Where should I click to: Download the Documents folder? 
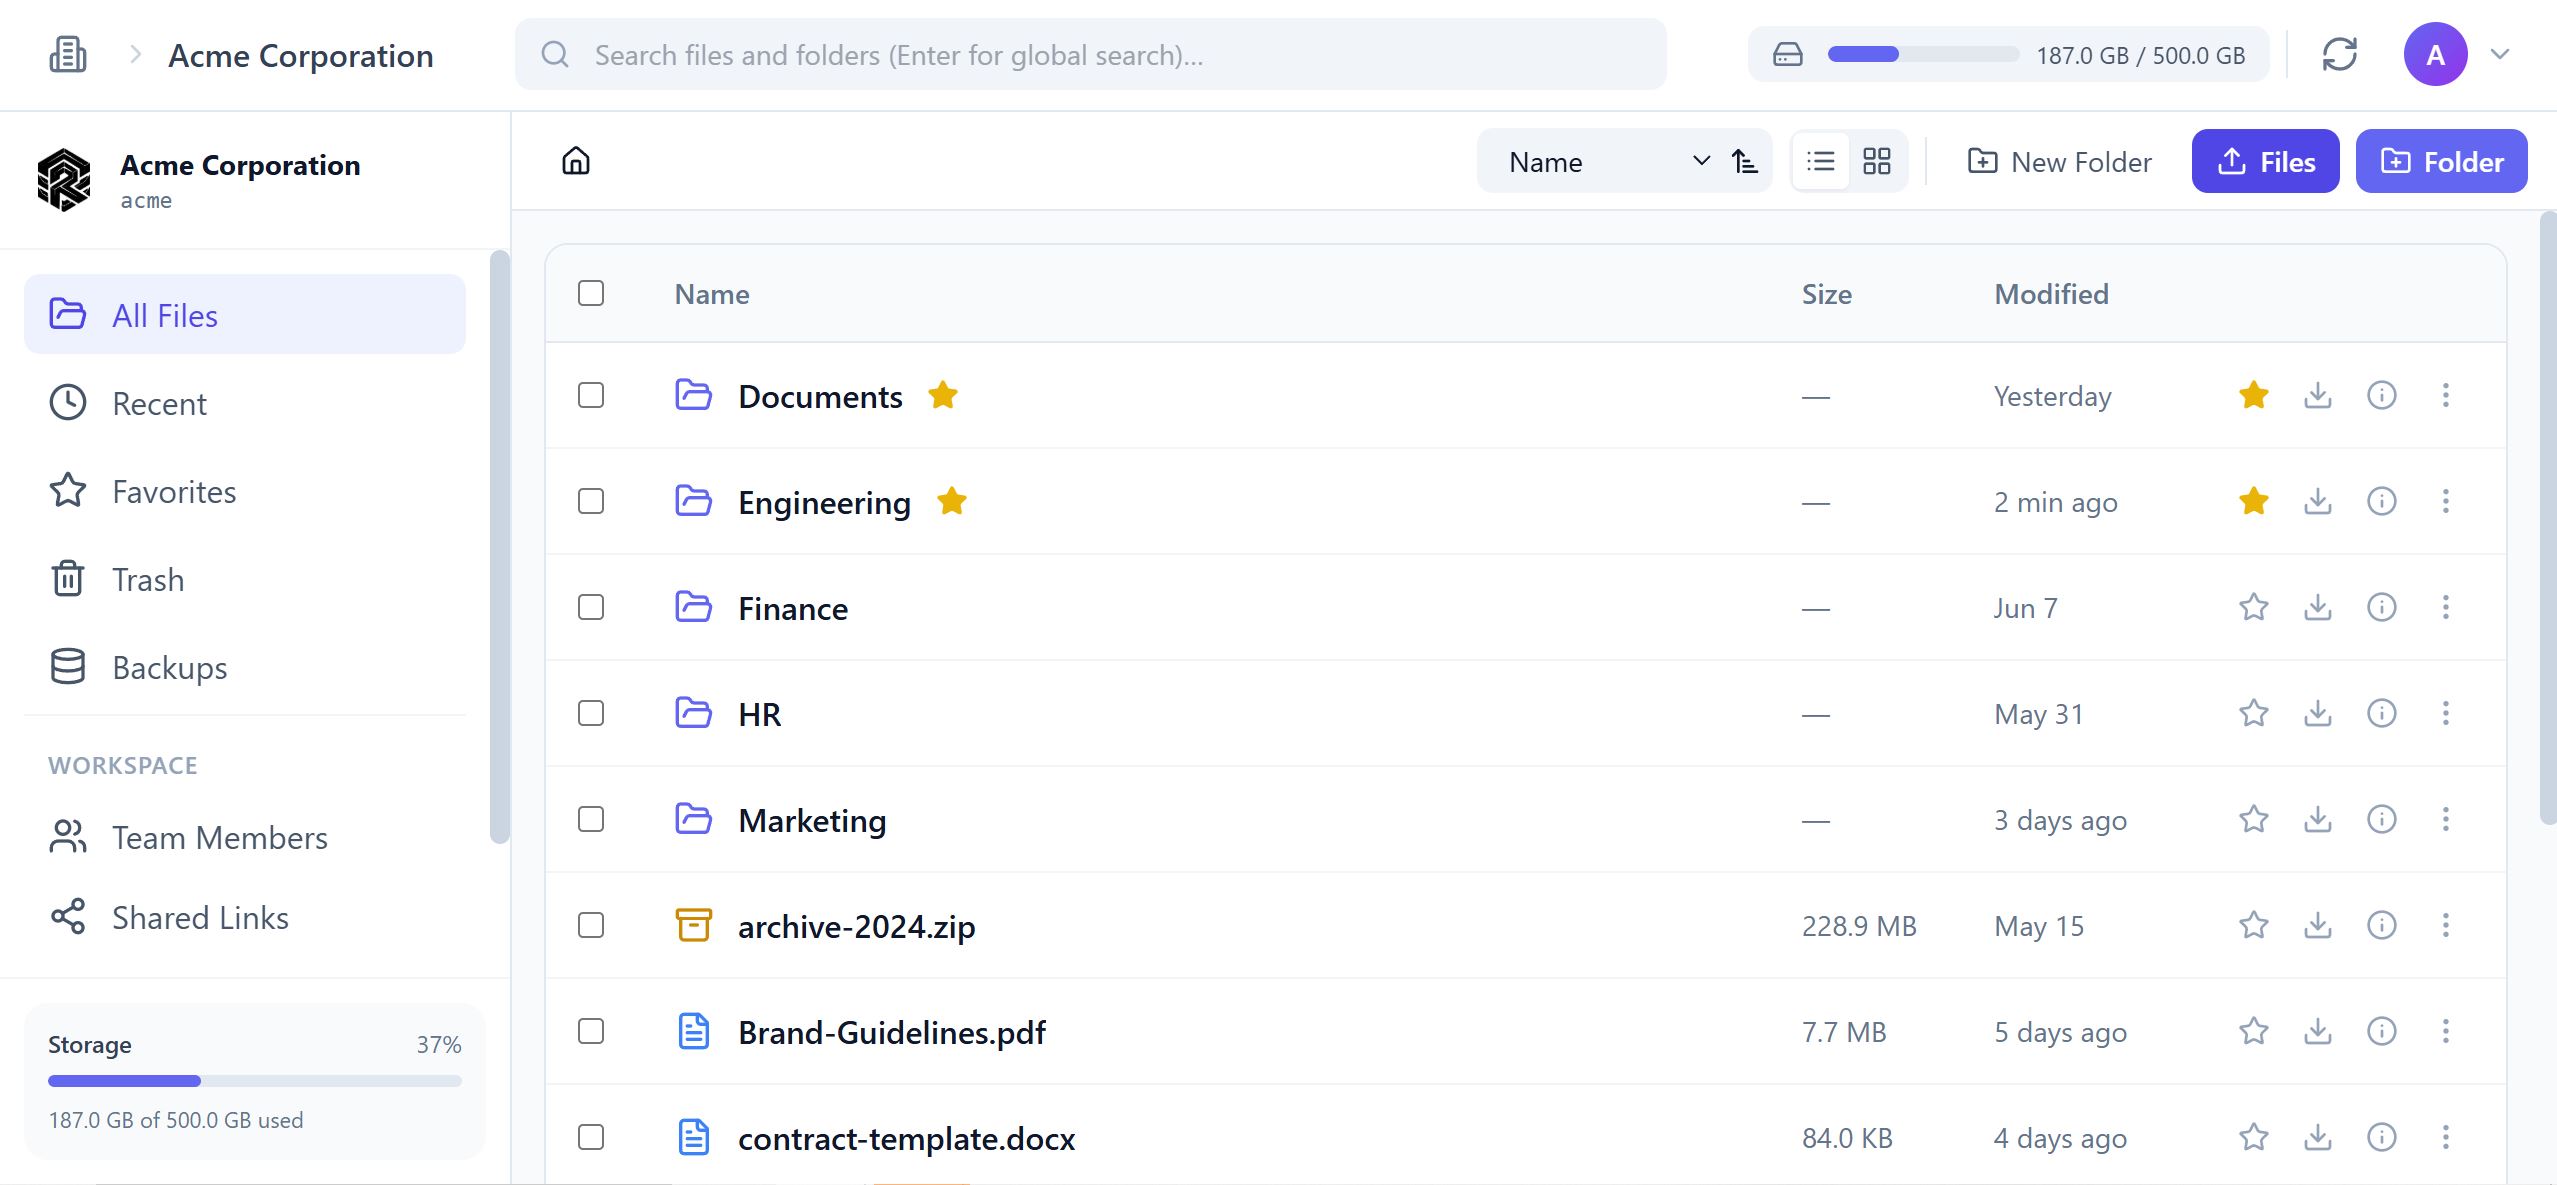pos(2318,395)
